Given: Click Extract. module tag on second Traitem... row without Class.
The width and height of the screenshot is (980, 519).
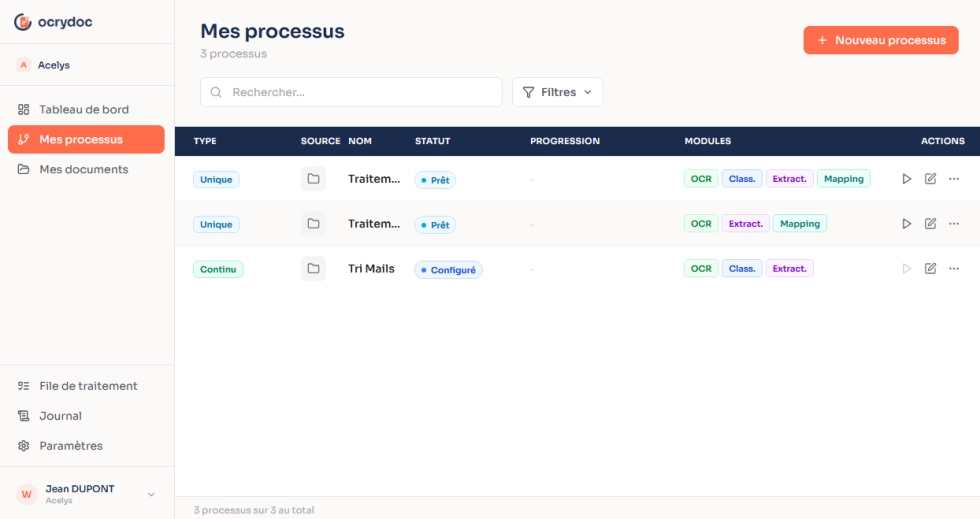Looking at the screenshot, I should click(x=746, y=224).
